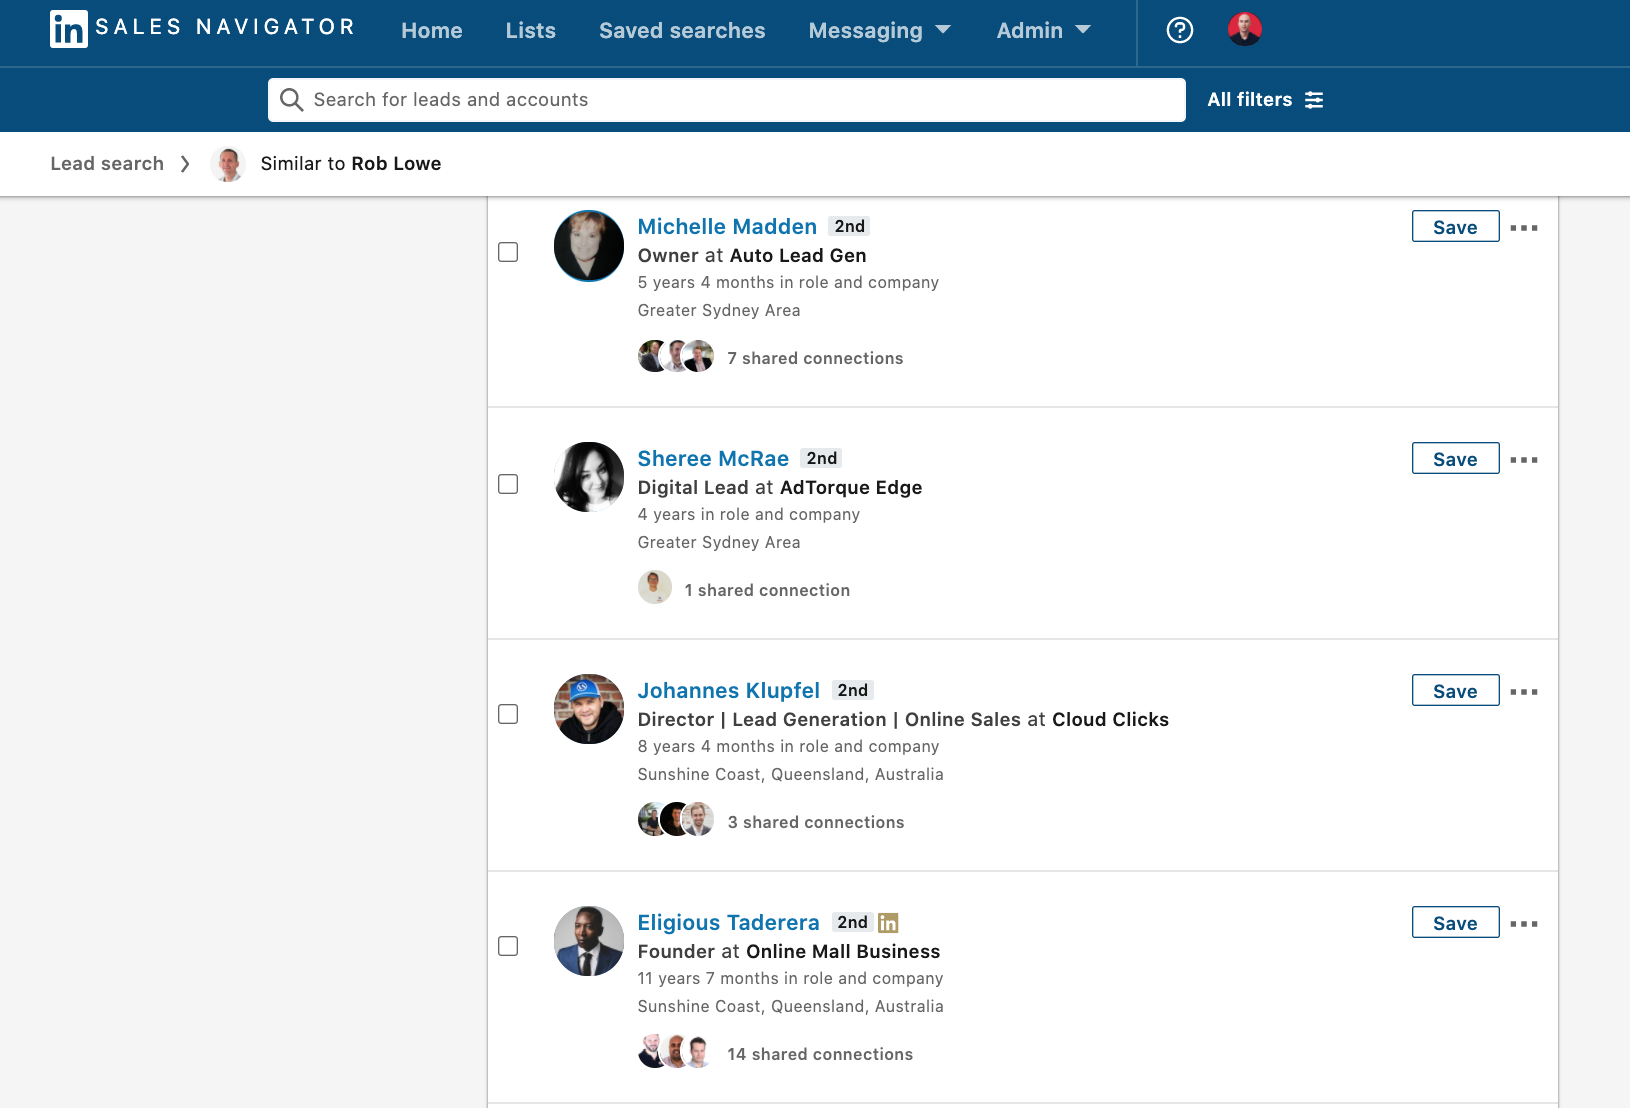This screenshot has height=1108, width=1630.
Task: View Johannes Klupfel's shared connection avatars
Action: (x=676, y=819)
